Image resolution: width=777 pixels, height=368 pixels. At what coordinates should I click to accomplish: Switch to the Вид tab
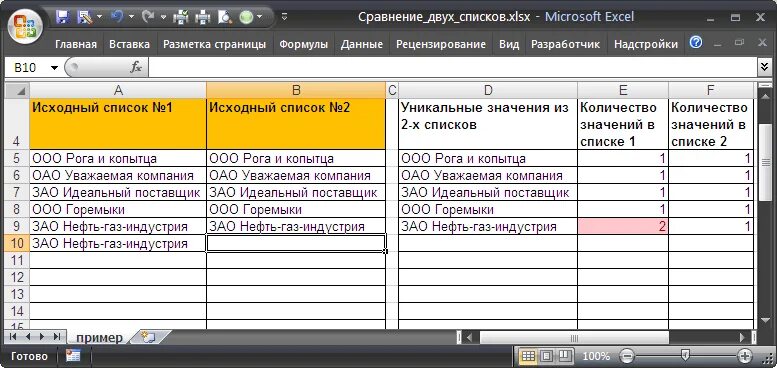[x=509, y=44]
